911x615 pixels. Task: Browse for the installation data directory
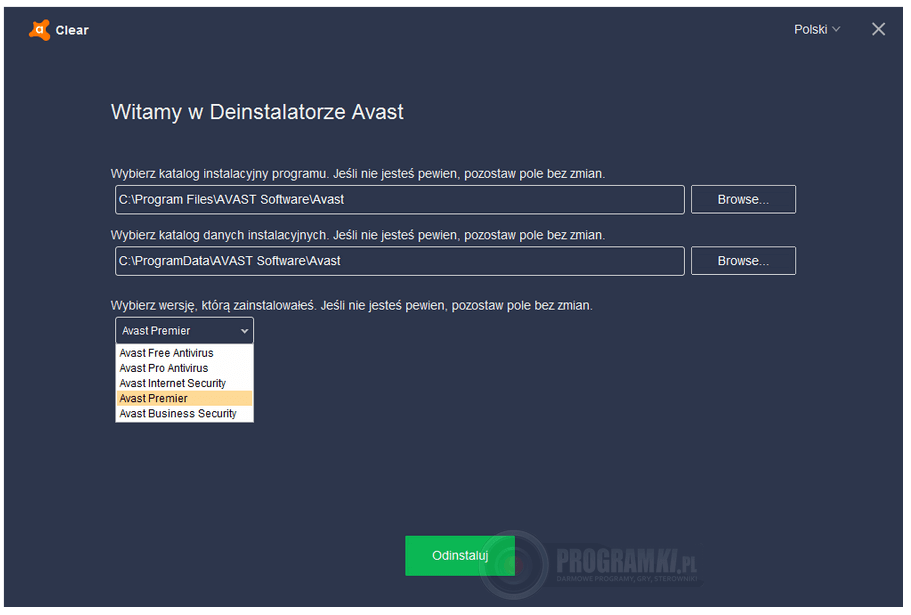743,261
